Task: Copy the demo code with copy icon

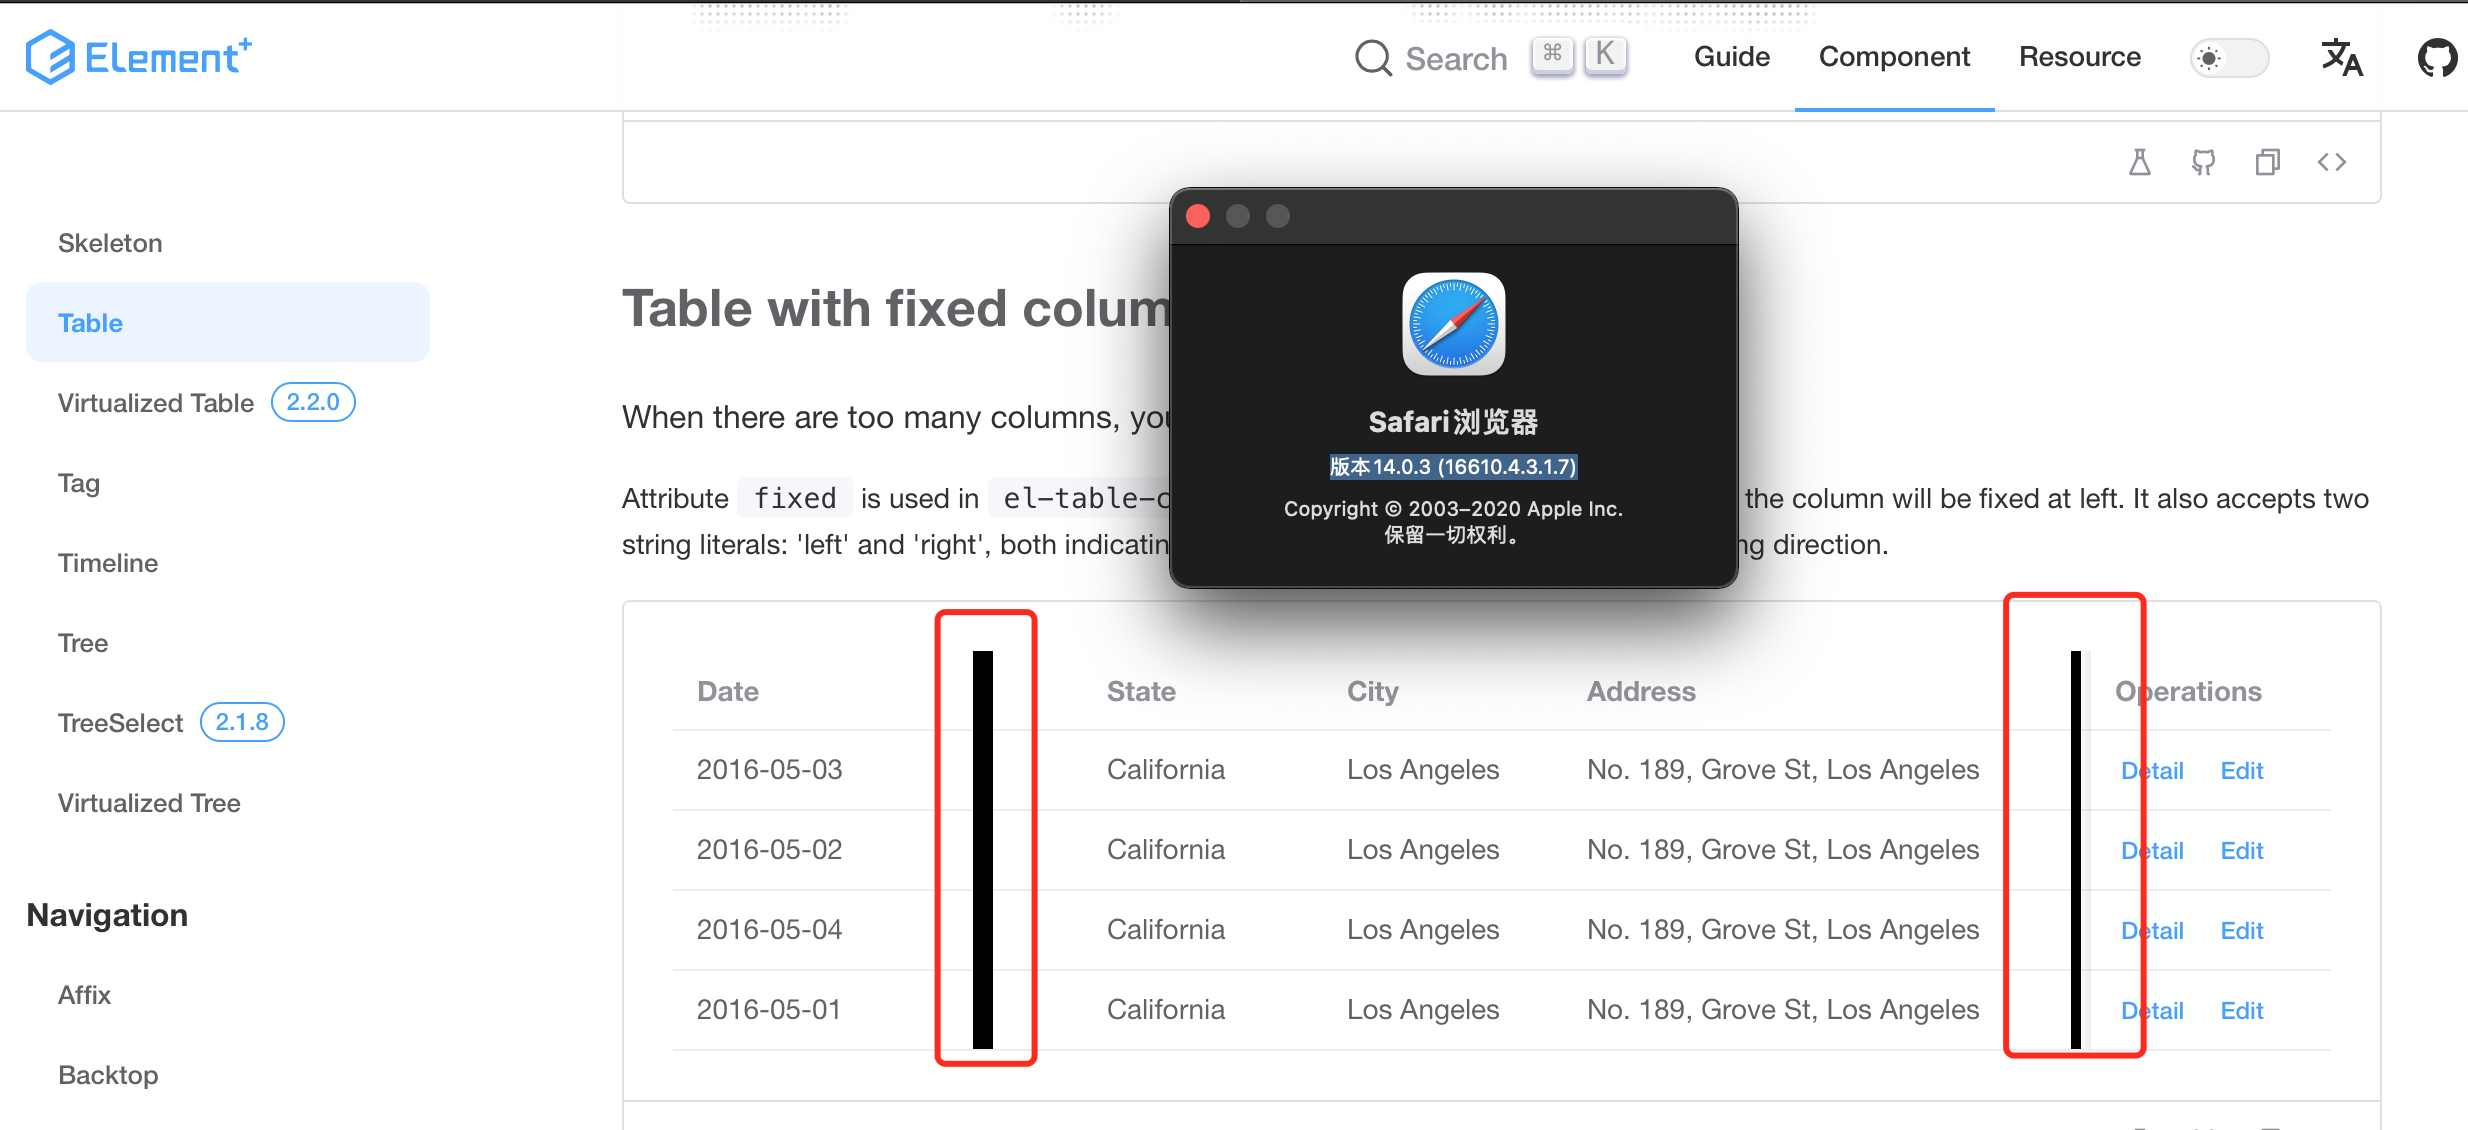Action: pyautogui.click(x=2267, y=162)
